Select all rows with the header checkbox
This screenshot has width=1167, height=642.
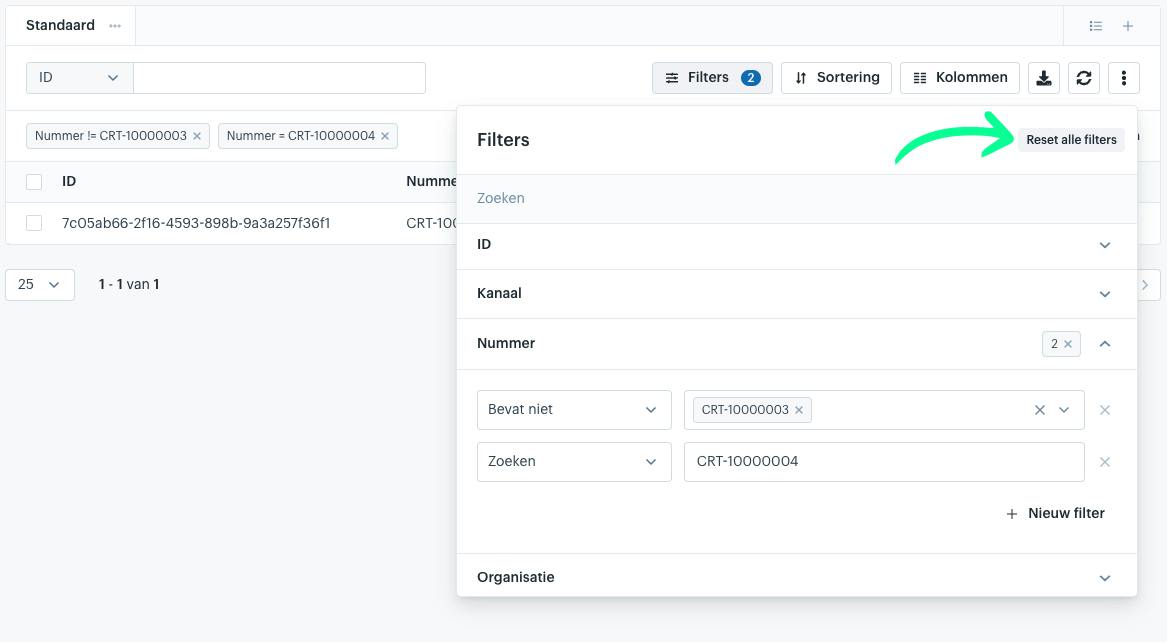pos(34,182)
